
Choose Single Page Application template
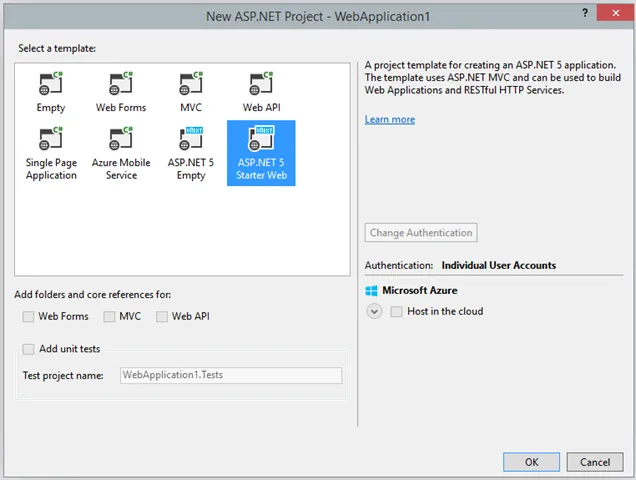point(51,141)
